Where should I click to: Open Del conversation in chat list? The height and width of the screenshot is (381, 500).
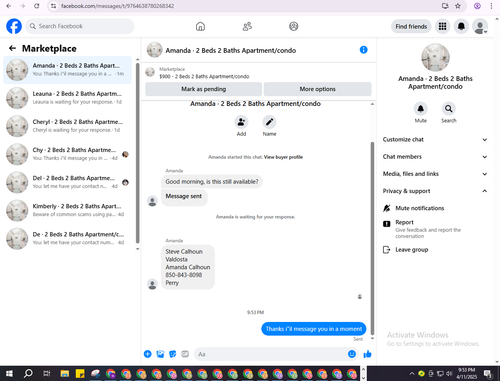pyautogui.click(x=67, y=182)
